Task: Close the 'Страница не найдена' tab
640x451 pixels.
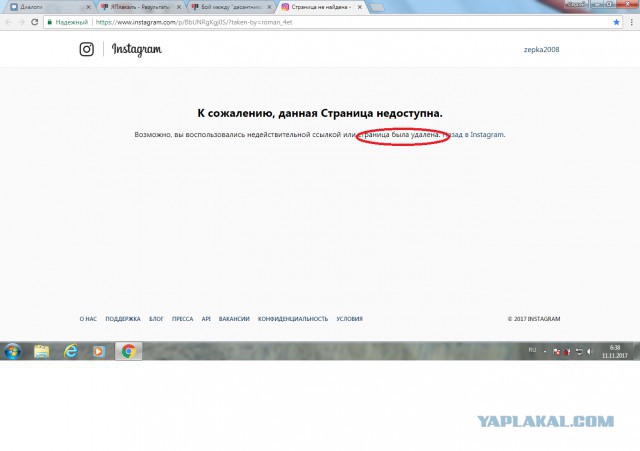Action: (x=360, y=7)
